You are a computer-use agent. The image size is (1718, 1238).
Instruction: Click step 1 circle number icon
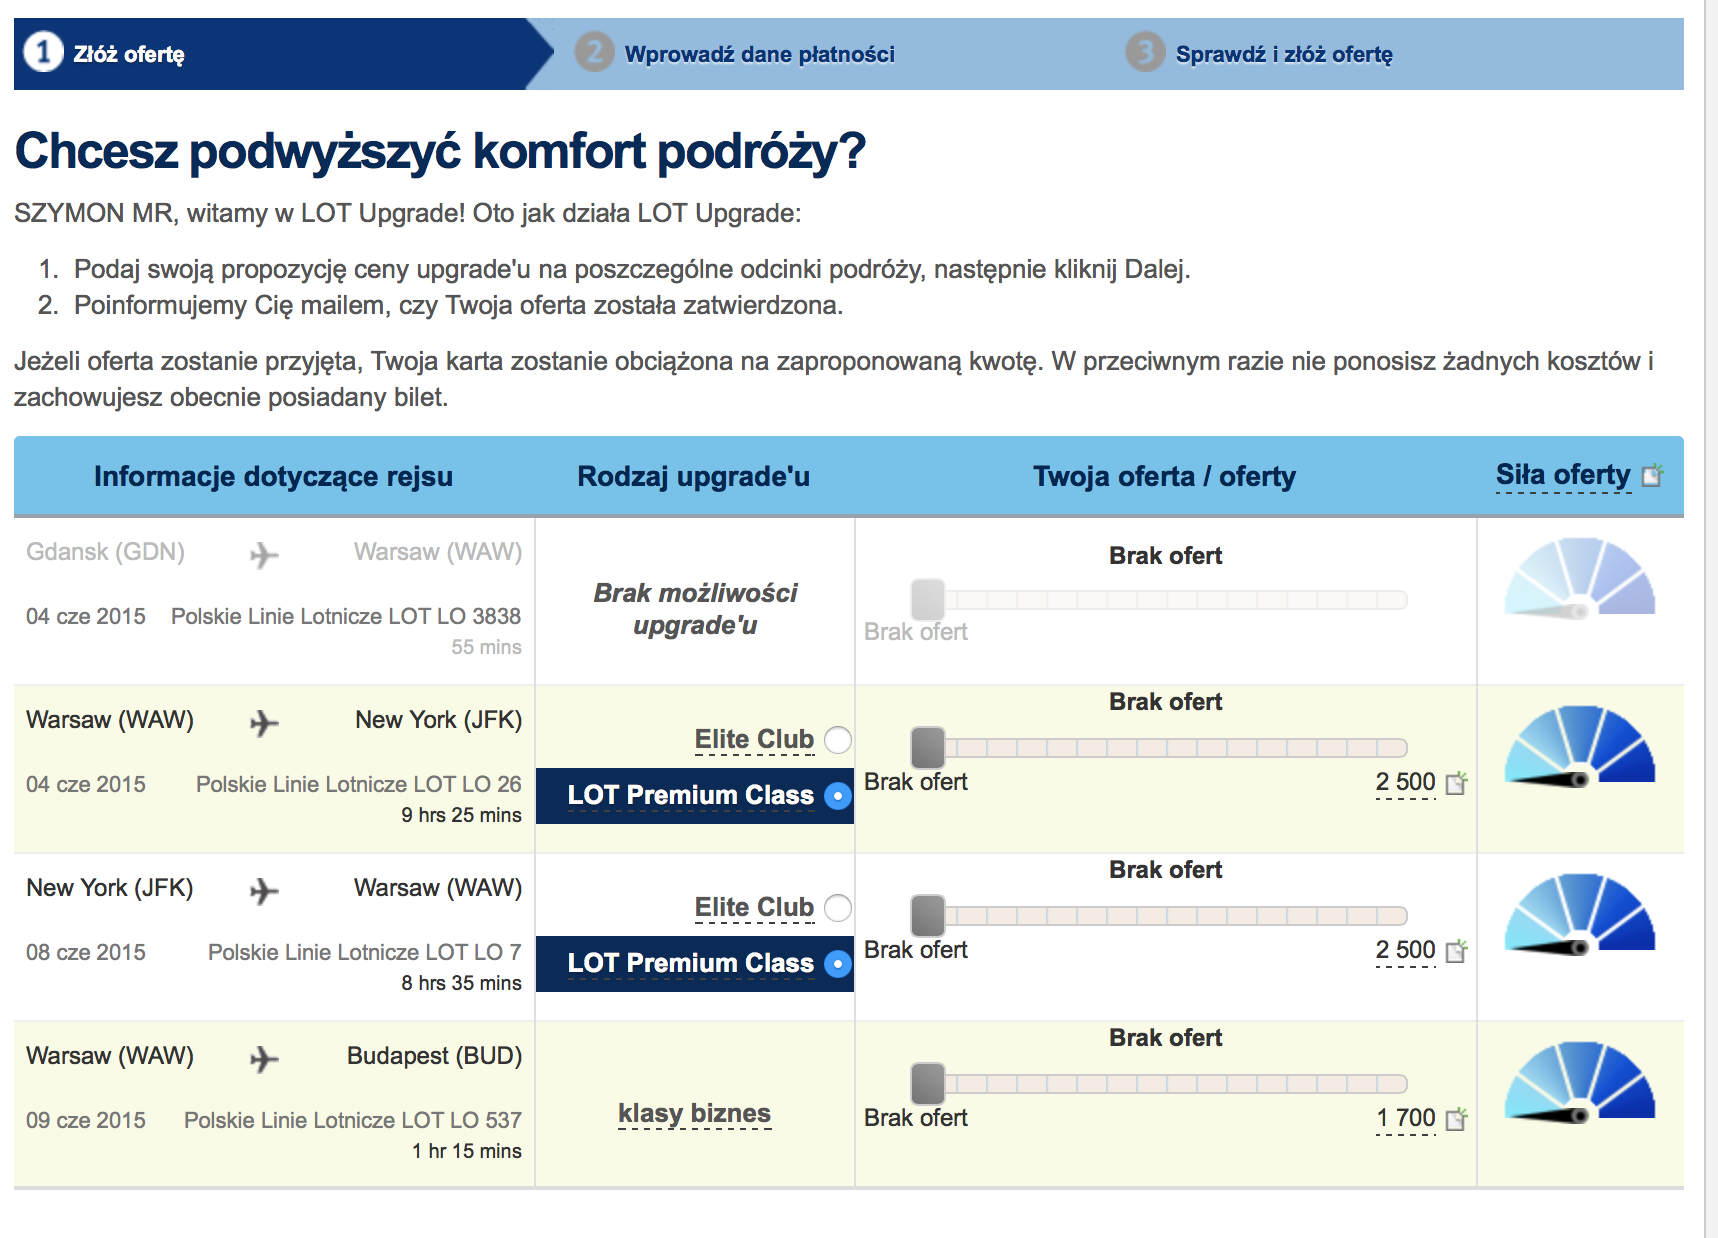(x=43, y=52)
